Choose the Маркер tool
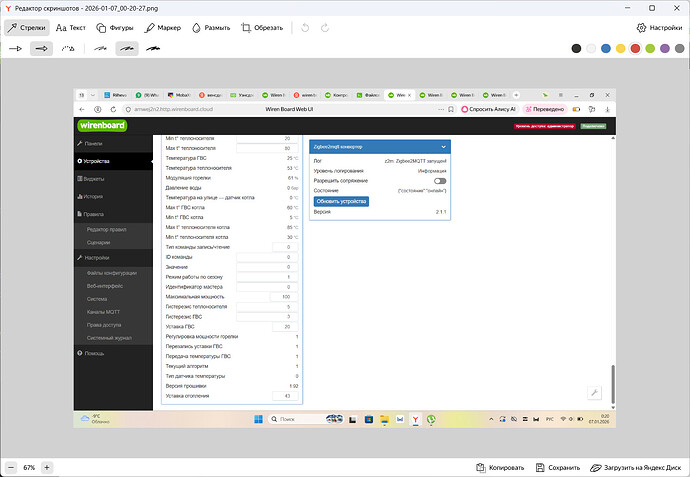This screenshot has width=690, height=477. 163,28
